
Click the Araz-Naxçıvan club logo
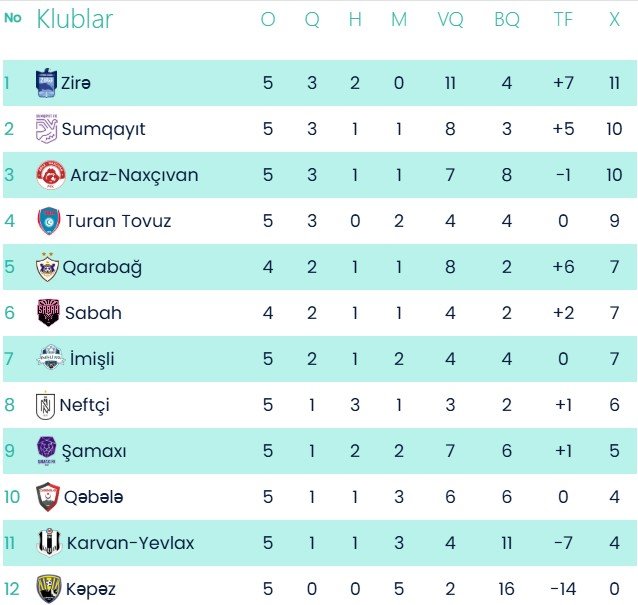click(50, 175)
